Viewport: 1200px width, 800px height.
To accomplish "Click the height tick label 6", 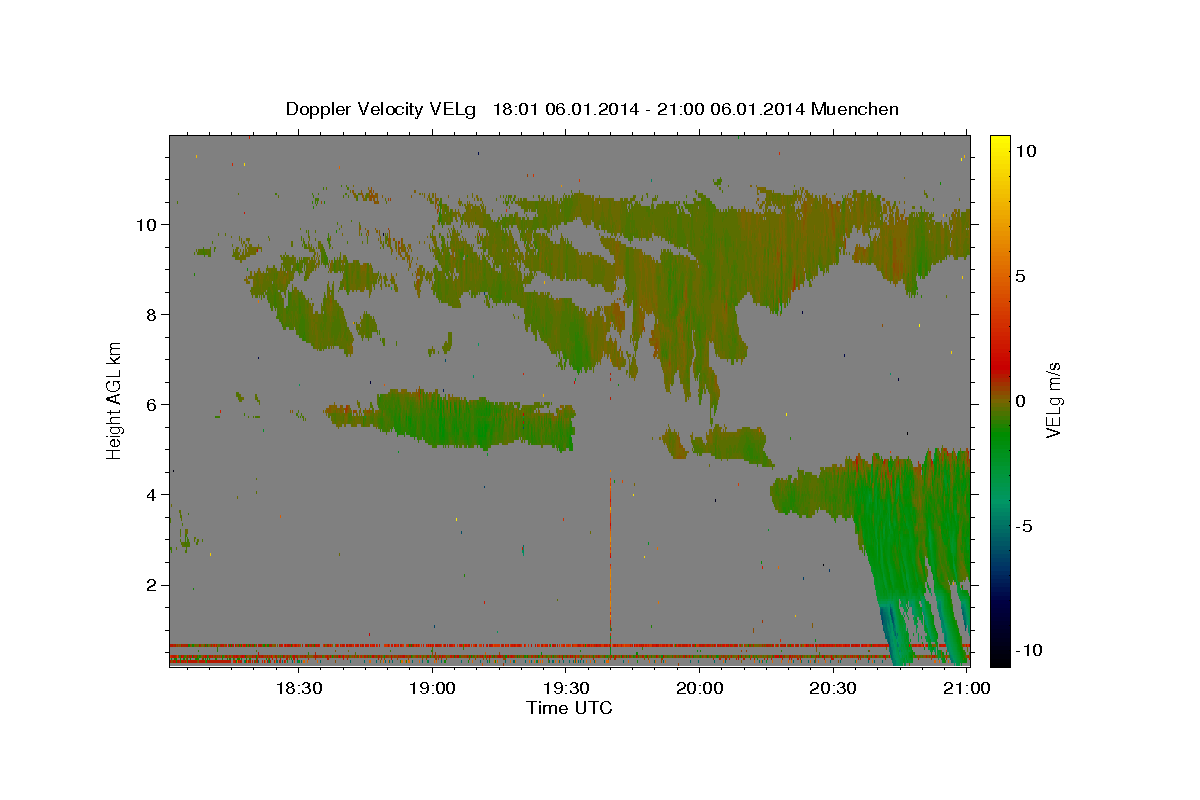I will click(x=152, y=404).
